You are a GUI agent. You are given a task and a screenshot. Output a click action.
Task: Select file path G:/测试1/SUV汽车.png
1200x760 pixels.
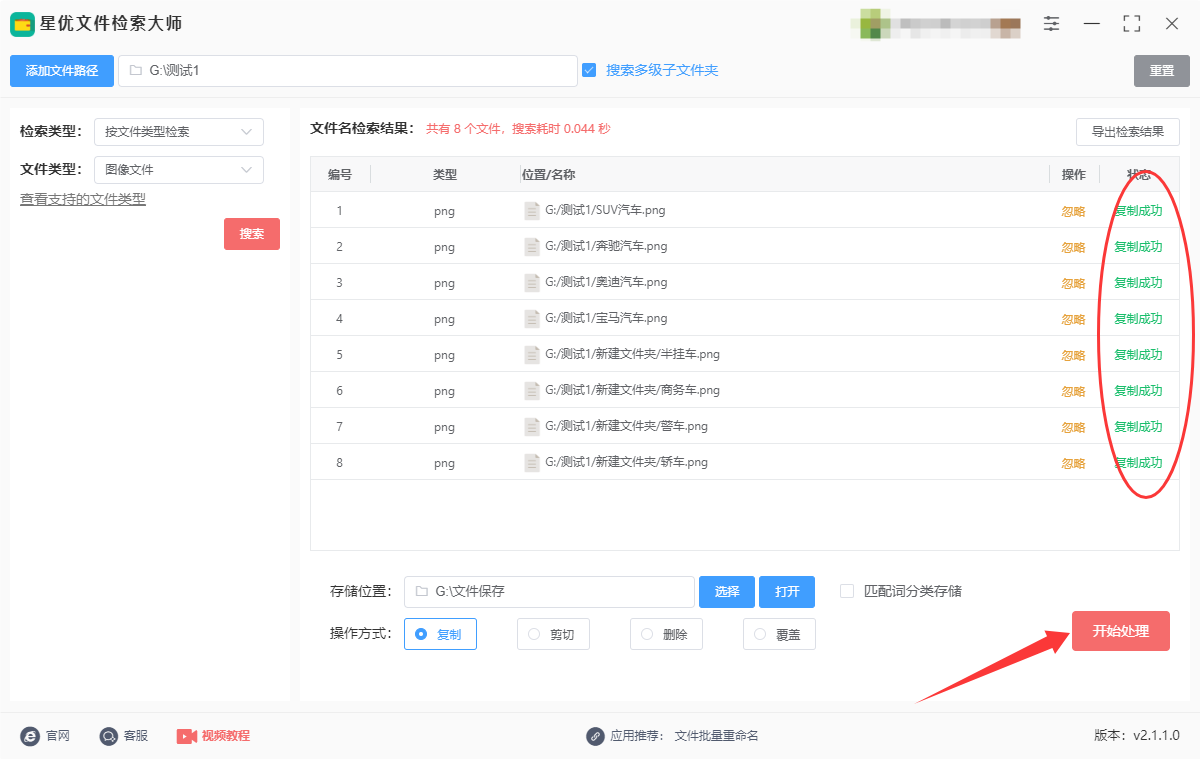point(605,211)
